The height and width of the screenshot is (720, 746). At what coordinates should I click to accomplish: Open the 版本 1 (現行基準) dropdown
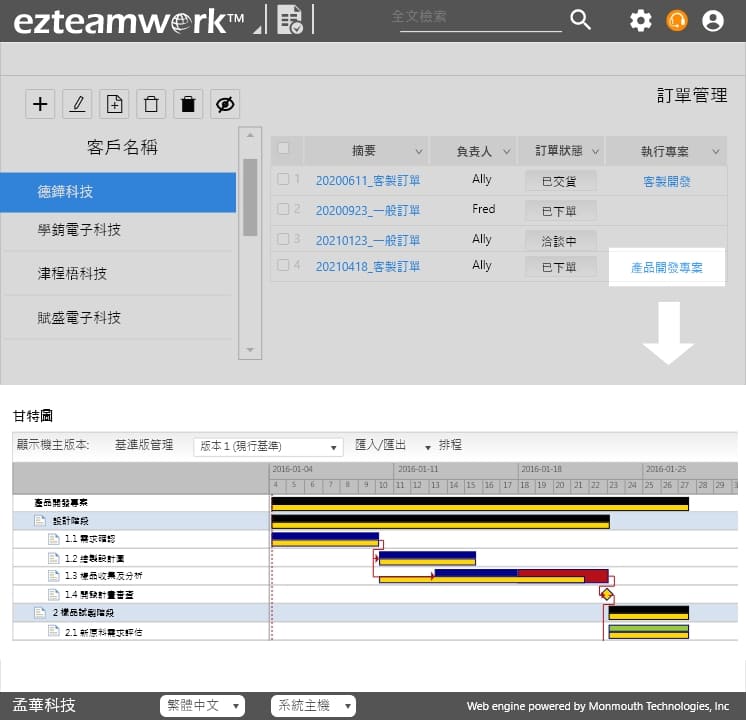[268, 446]
